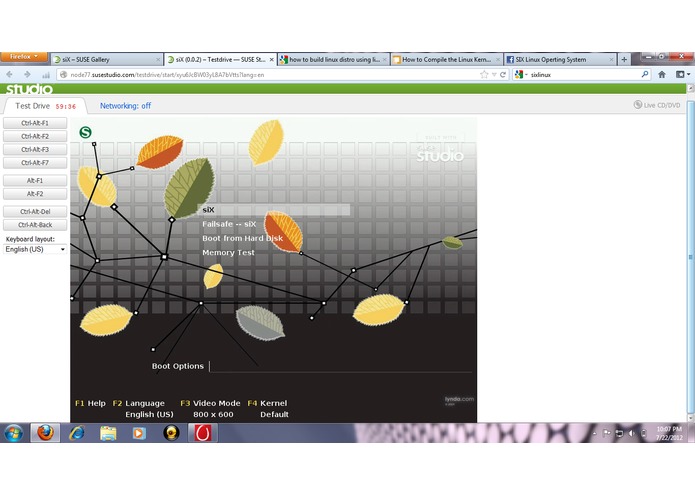Click the Boot Options input line
Screen dimensions: 695x494
click(x=340, y=366)
